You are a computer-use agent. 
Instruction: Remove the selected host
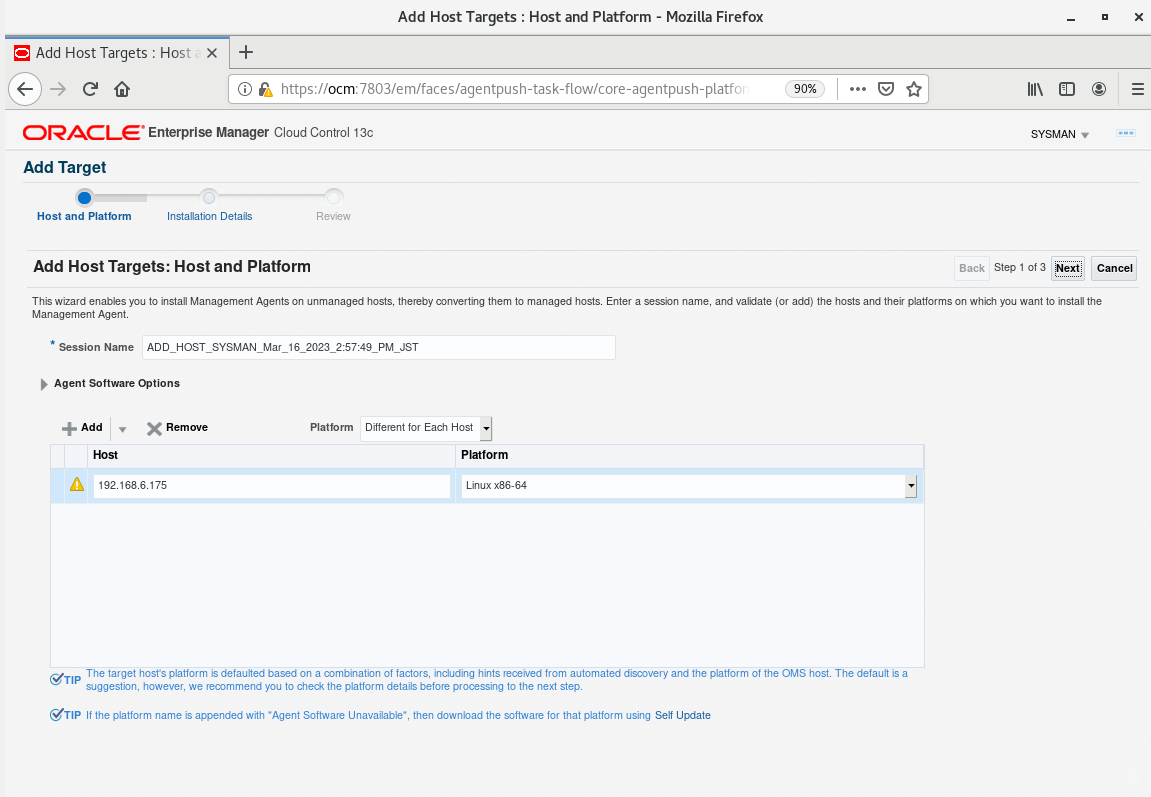tap(177, 428)
